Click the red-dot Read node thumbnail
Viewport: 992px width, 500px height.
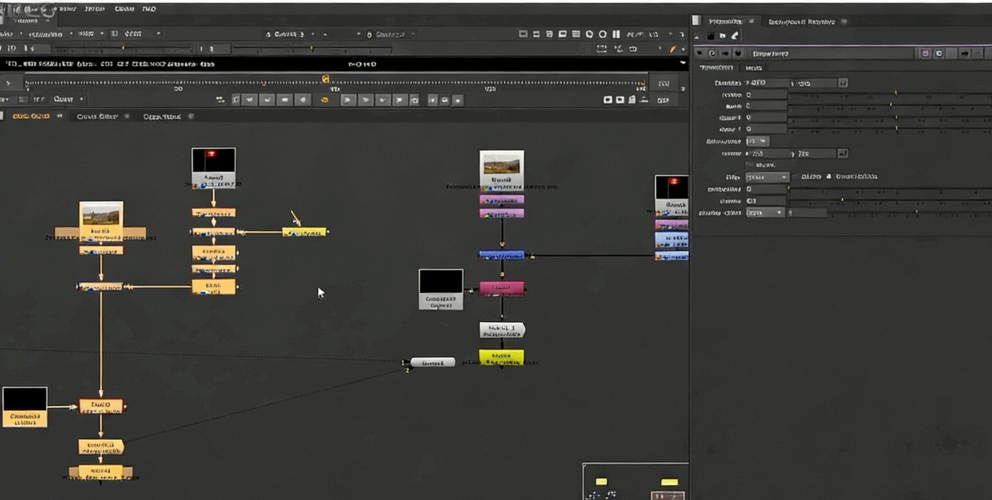(213, 160)
